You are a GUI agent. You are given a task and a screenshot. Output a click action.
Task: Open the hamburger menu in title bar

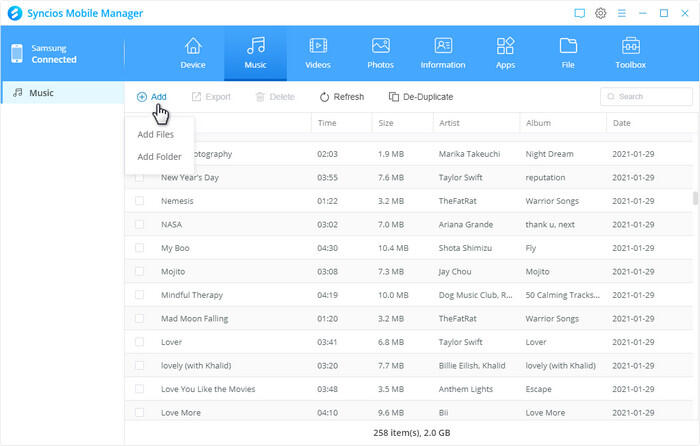(621, 13)
